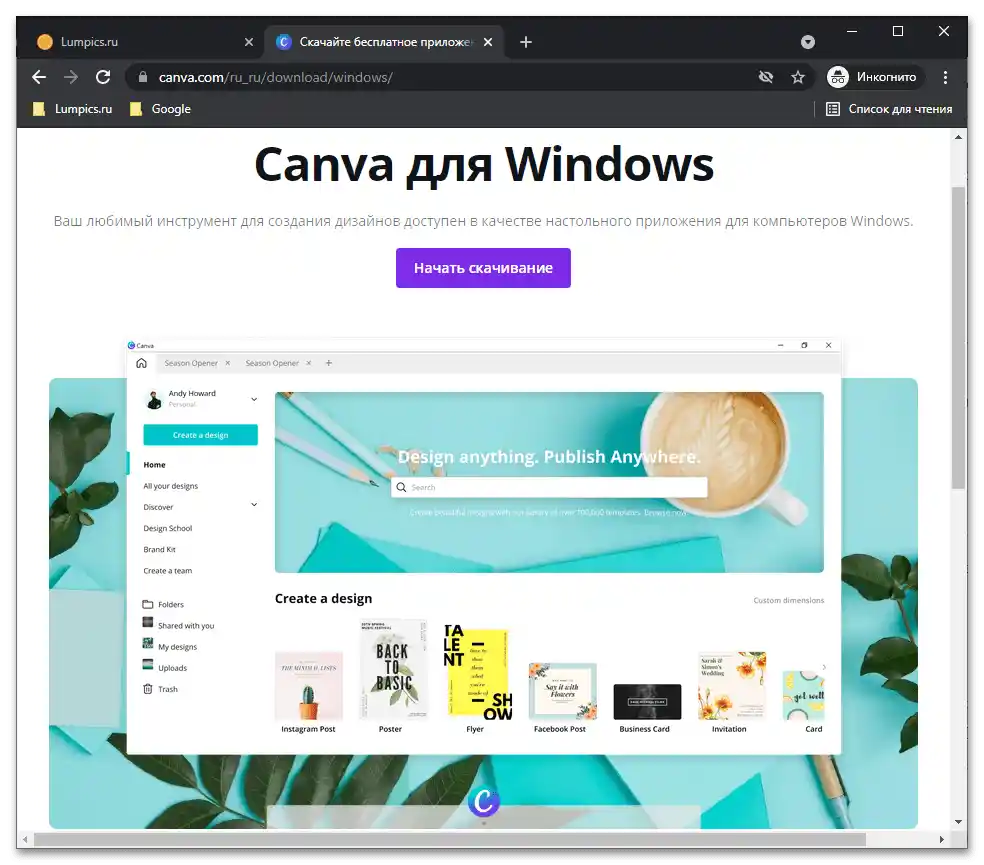Viewport: 984px width, 865px height.
Task: Expand the Andy Howard account chevron
Action: 254,399
